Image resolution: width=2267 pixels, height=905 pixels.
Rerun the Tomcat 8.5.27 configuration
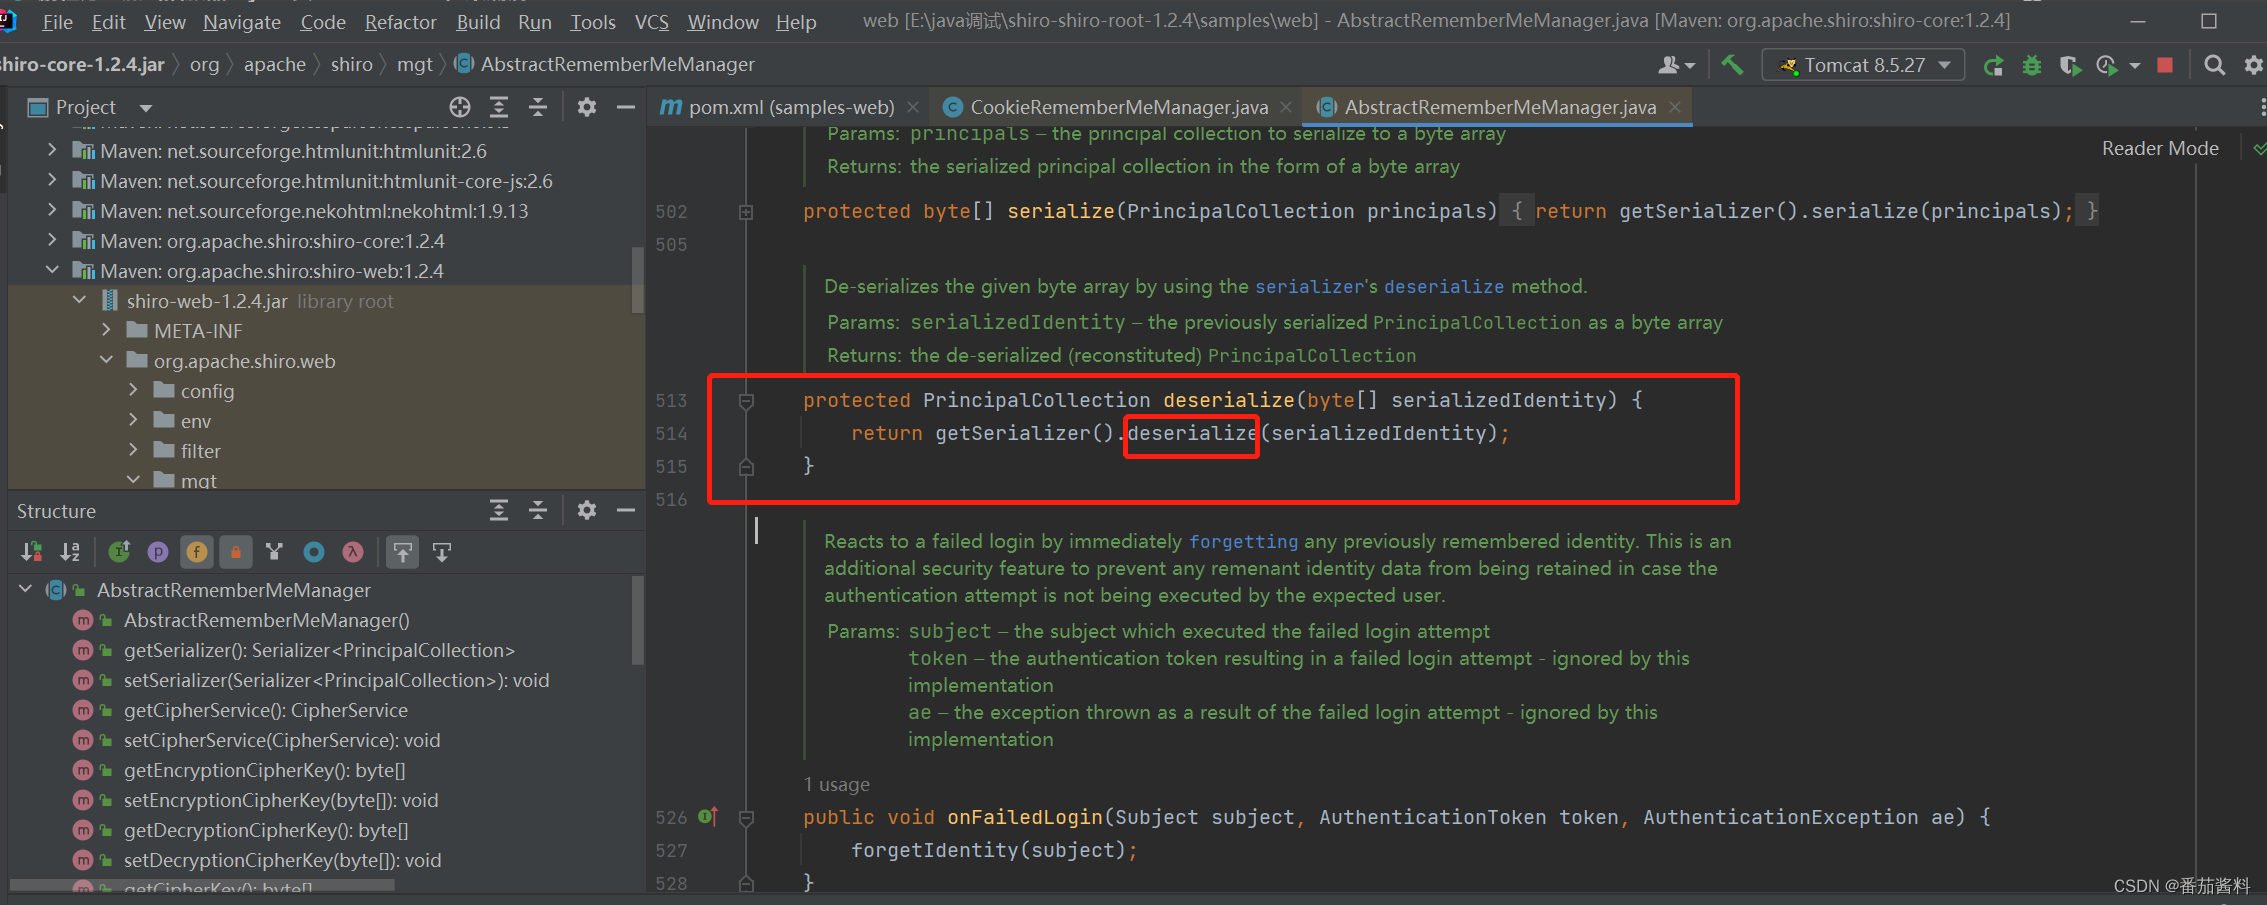(x=1993, y=65)
